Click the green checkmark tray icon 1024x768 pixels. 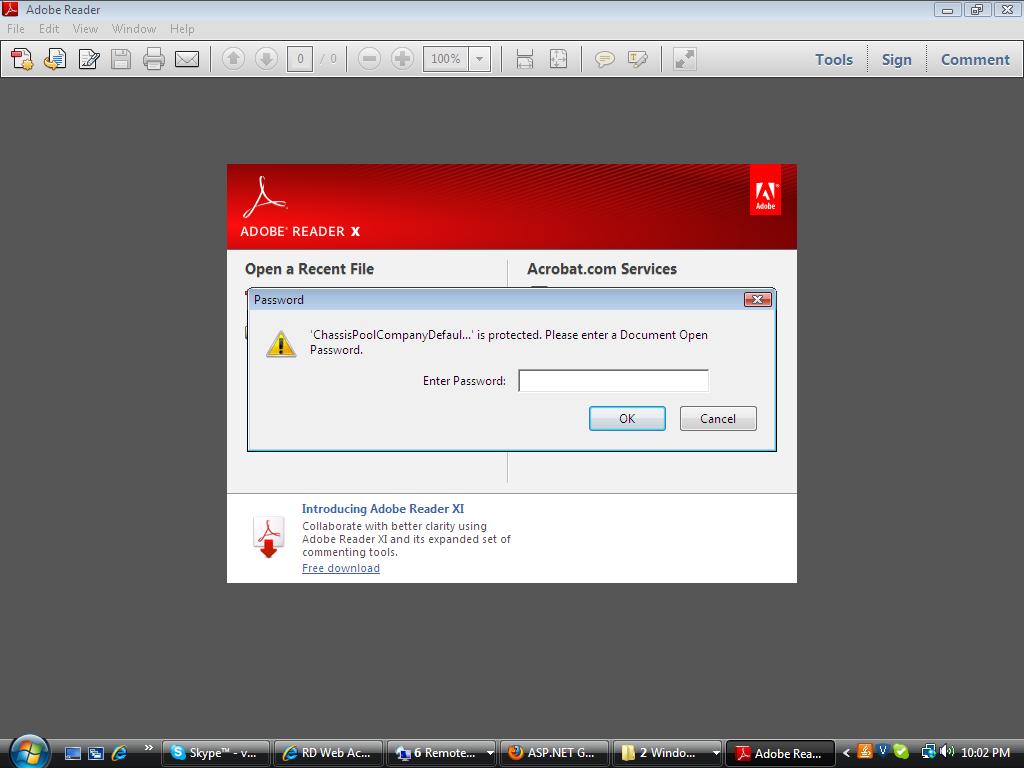pos(901,752)
